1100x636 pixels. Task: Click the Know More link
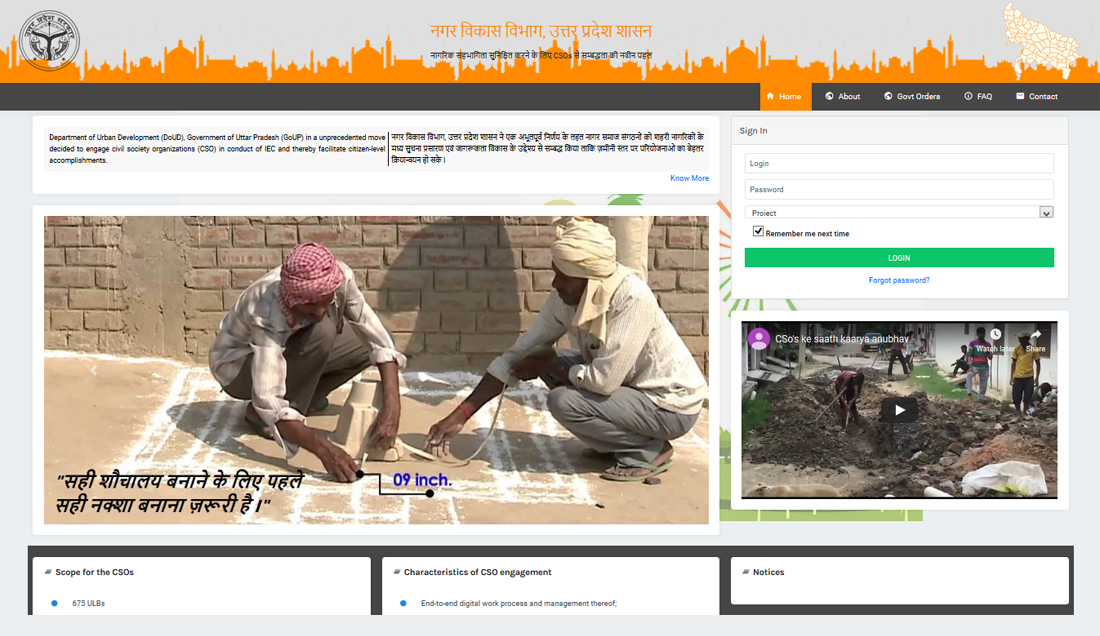689,179
